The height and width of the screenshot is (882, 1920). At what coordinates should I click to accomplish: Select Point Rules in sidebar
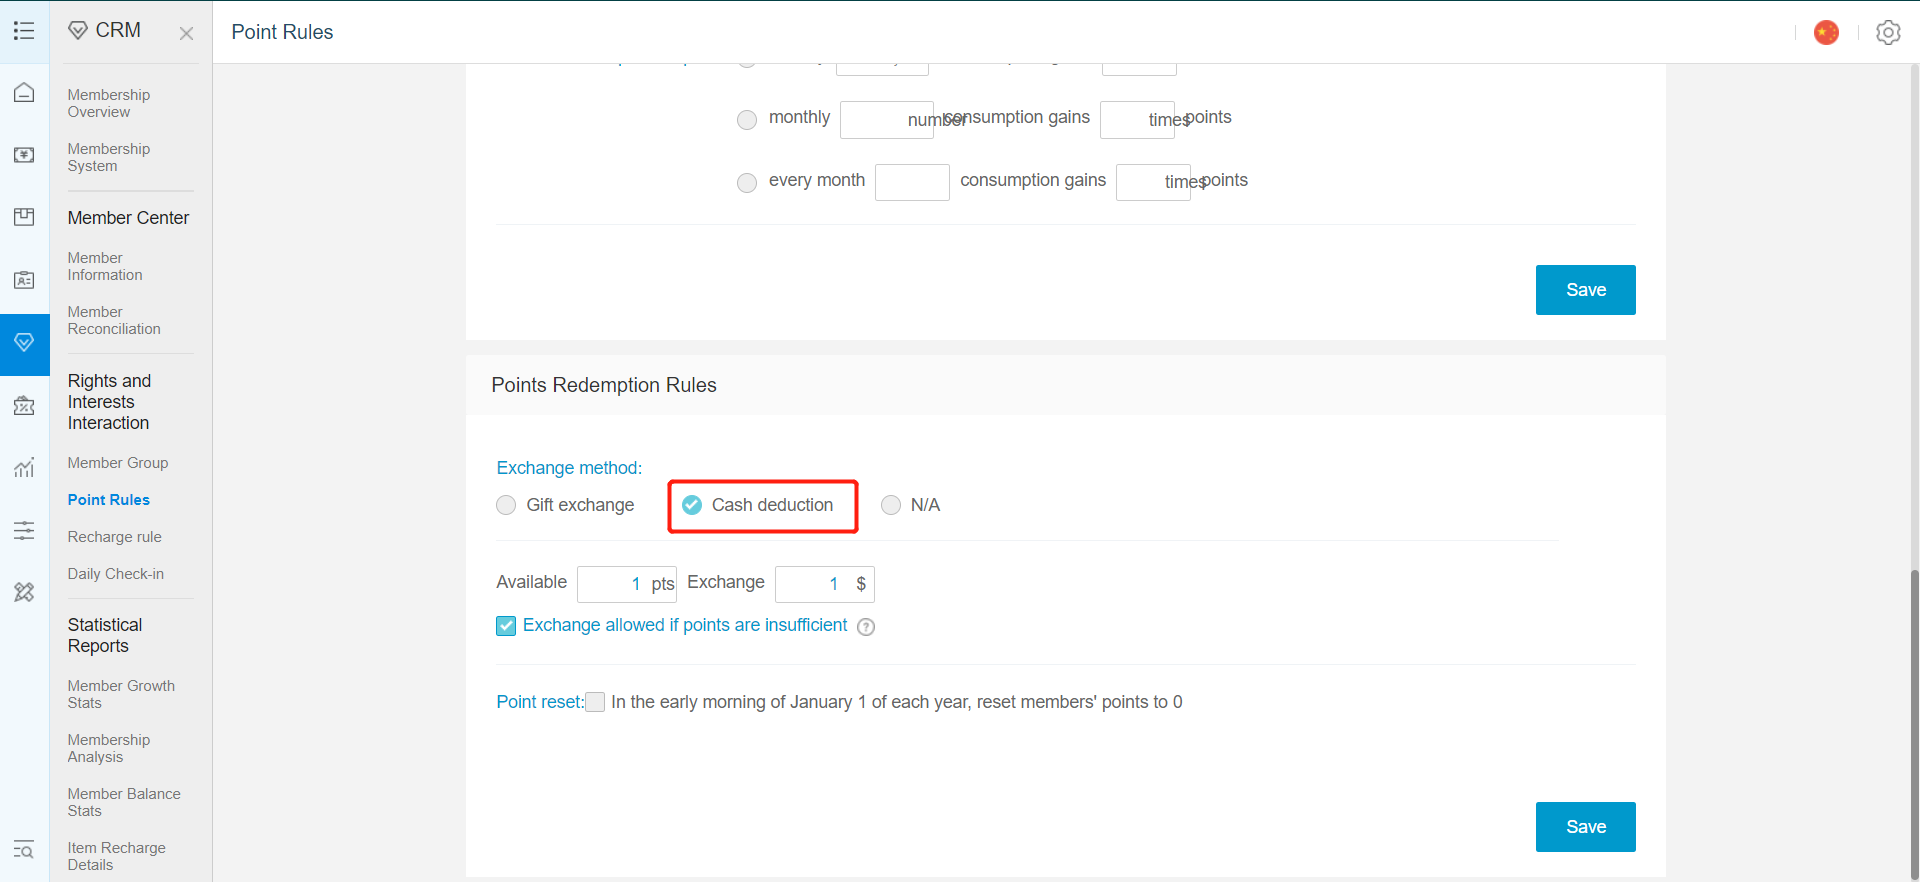(109, 500)
